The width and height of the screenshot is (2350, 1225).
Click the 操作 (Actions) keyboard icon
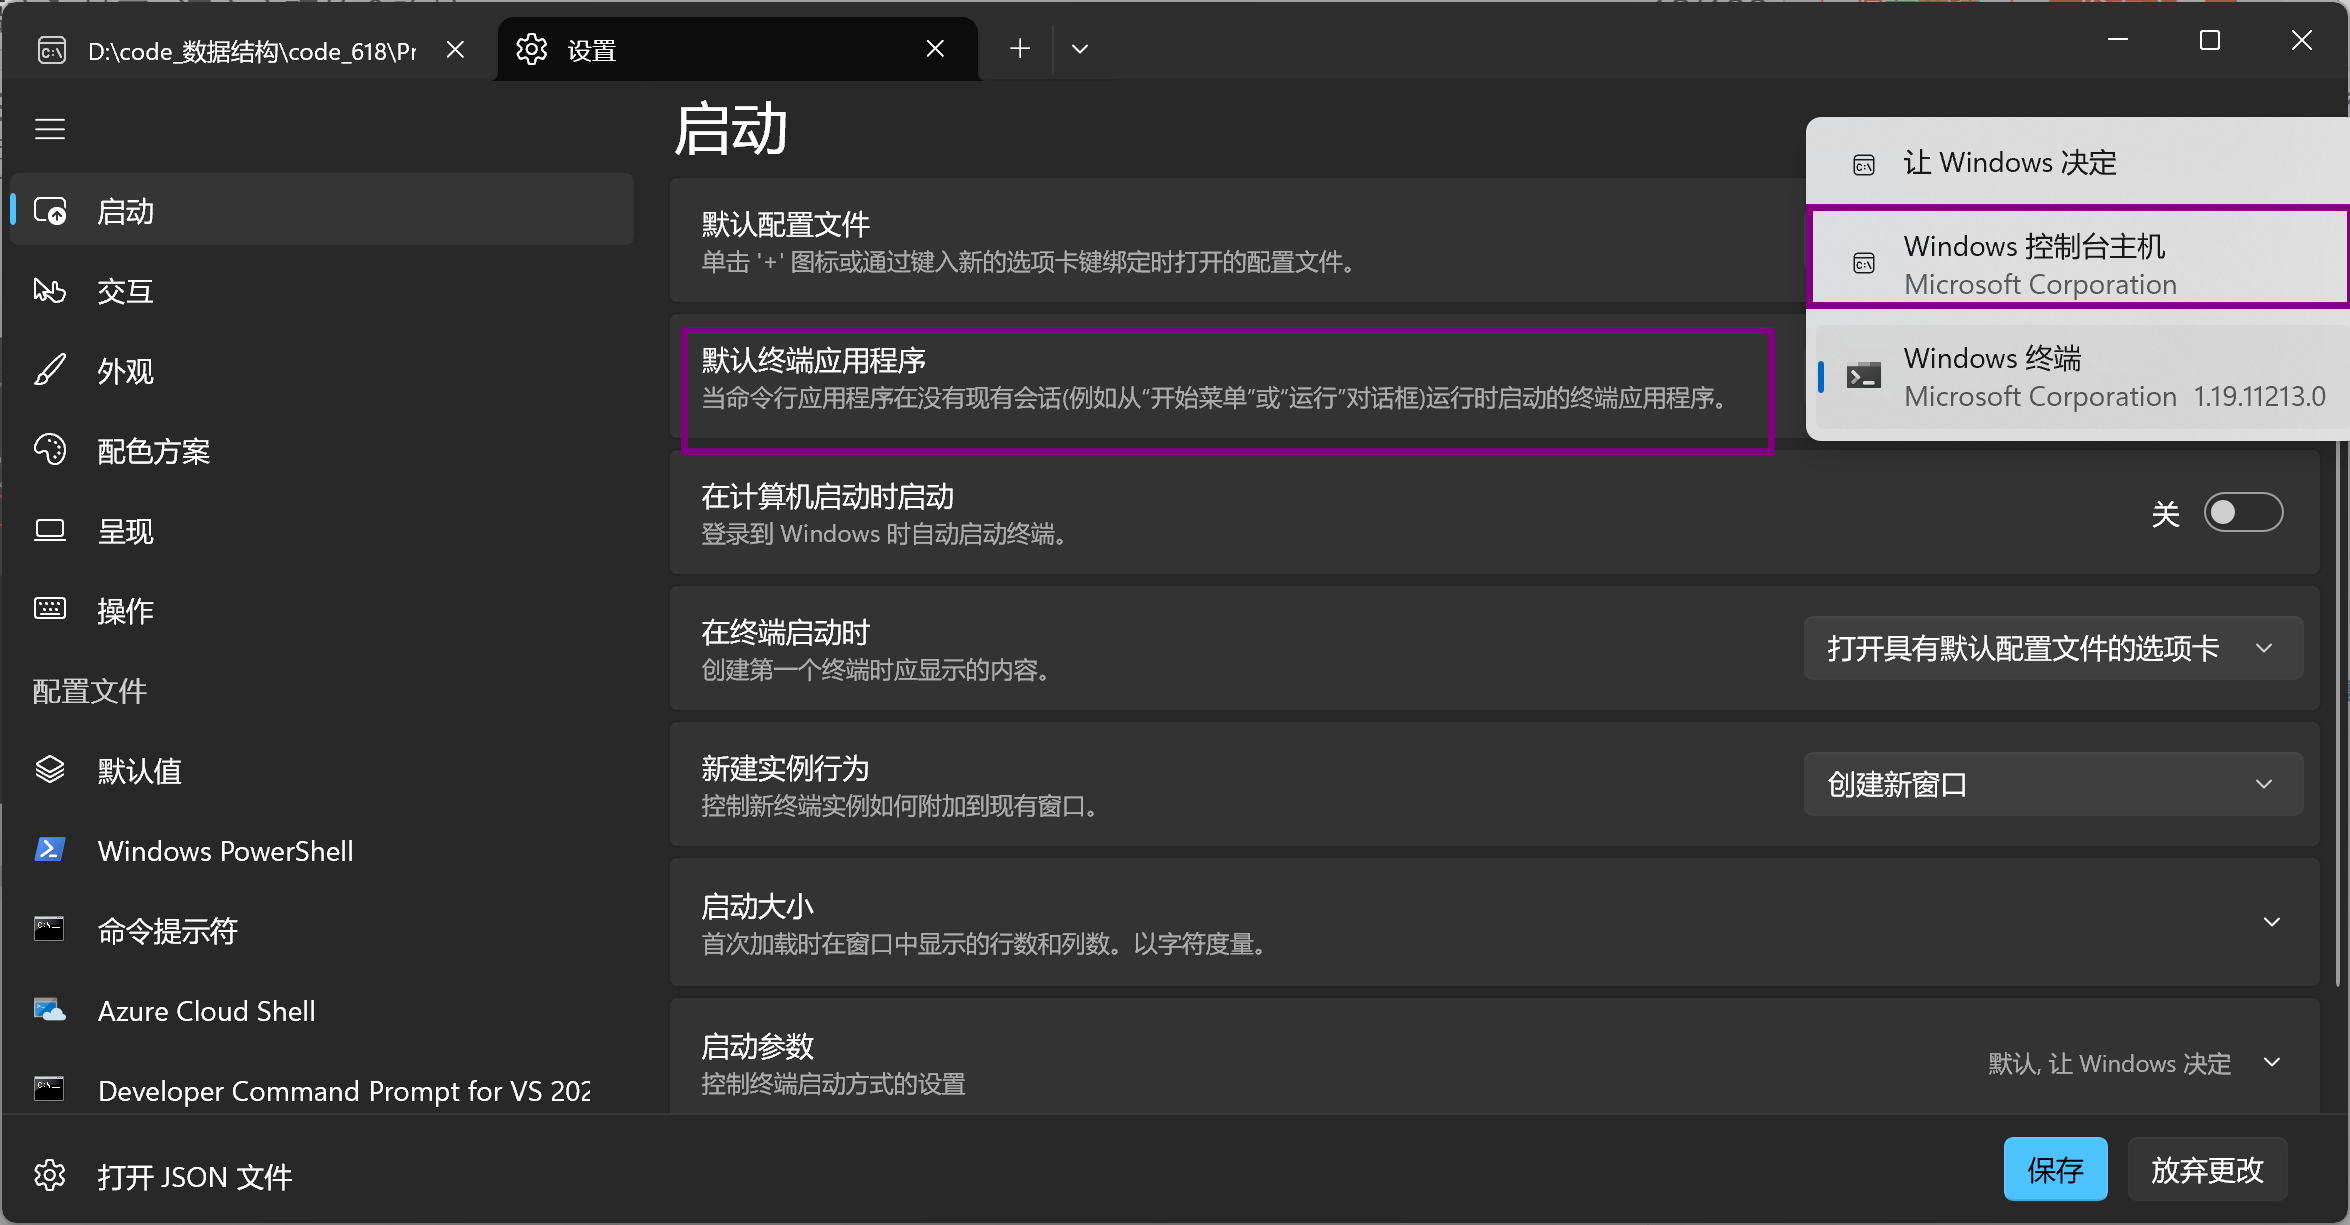pos(50,609)
